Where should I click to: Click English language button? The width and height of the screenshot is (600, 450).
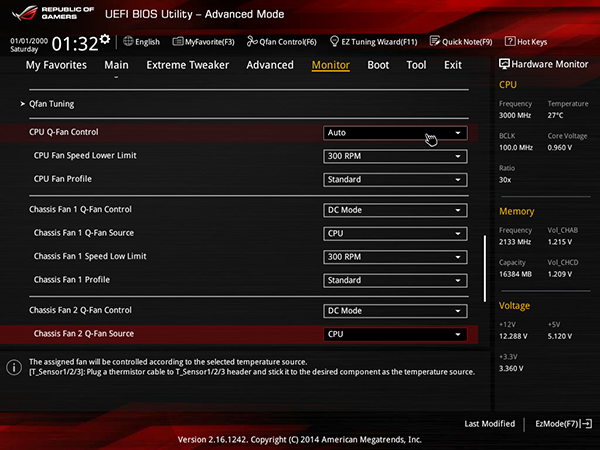coord(142,41)
